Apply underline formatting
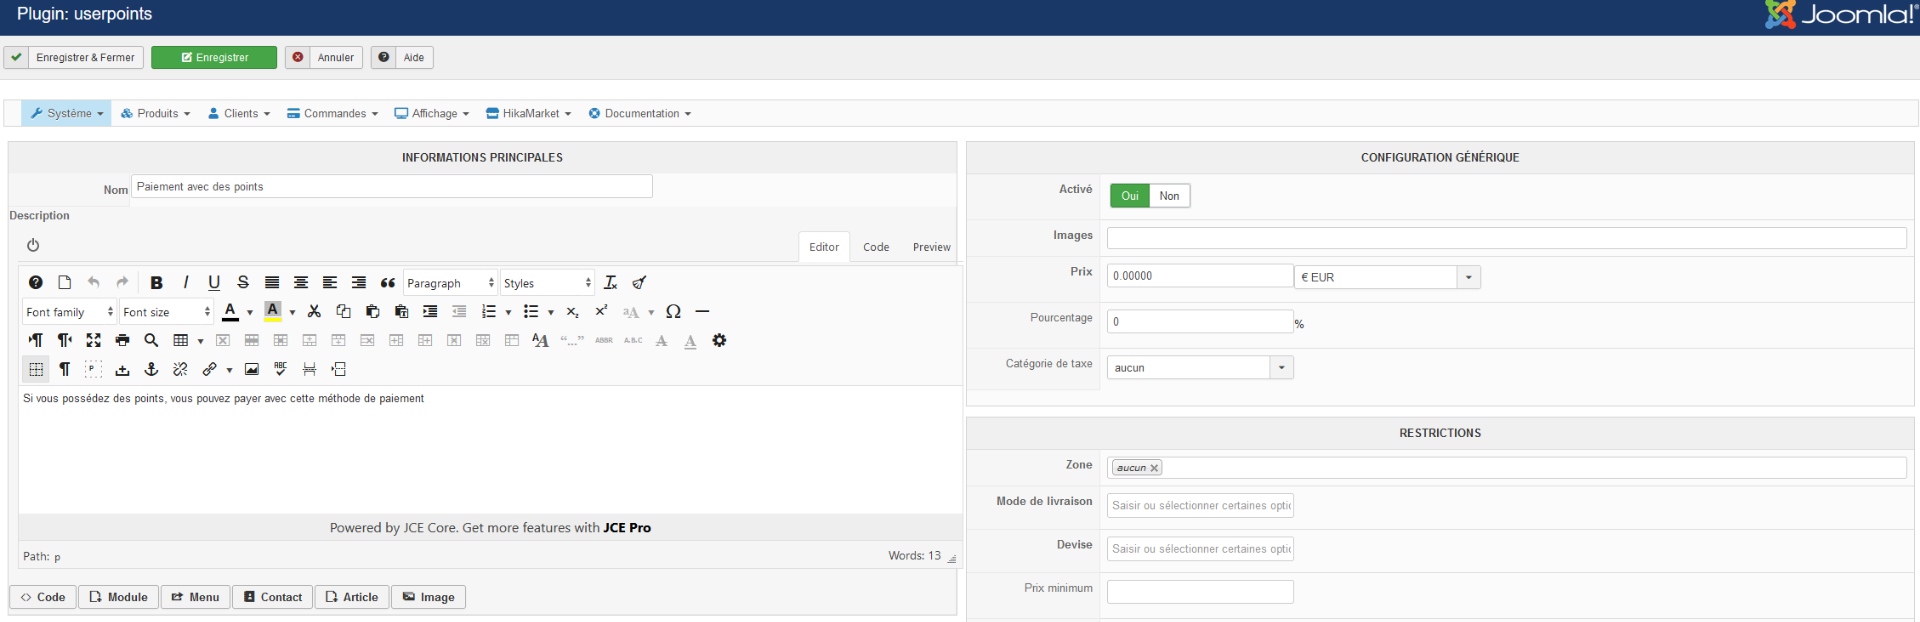Image resolution: width=1920 pixels, height=622 pixels. [214, 283]
